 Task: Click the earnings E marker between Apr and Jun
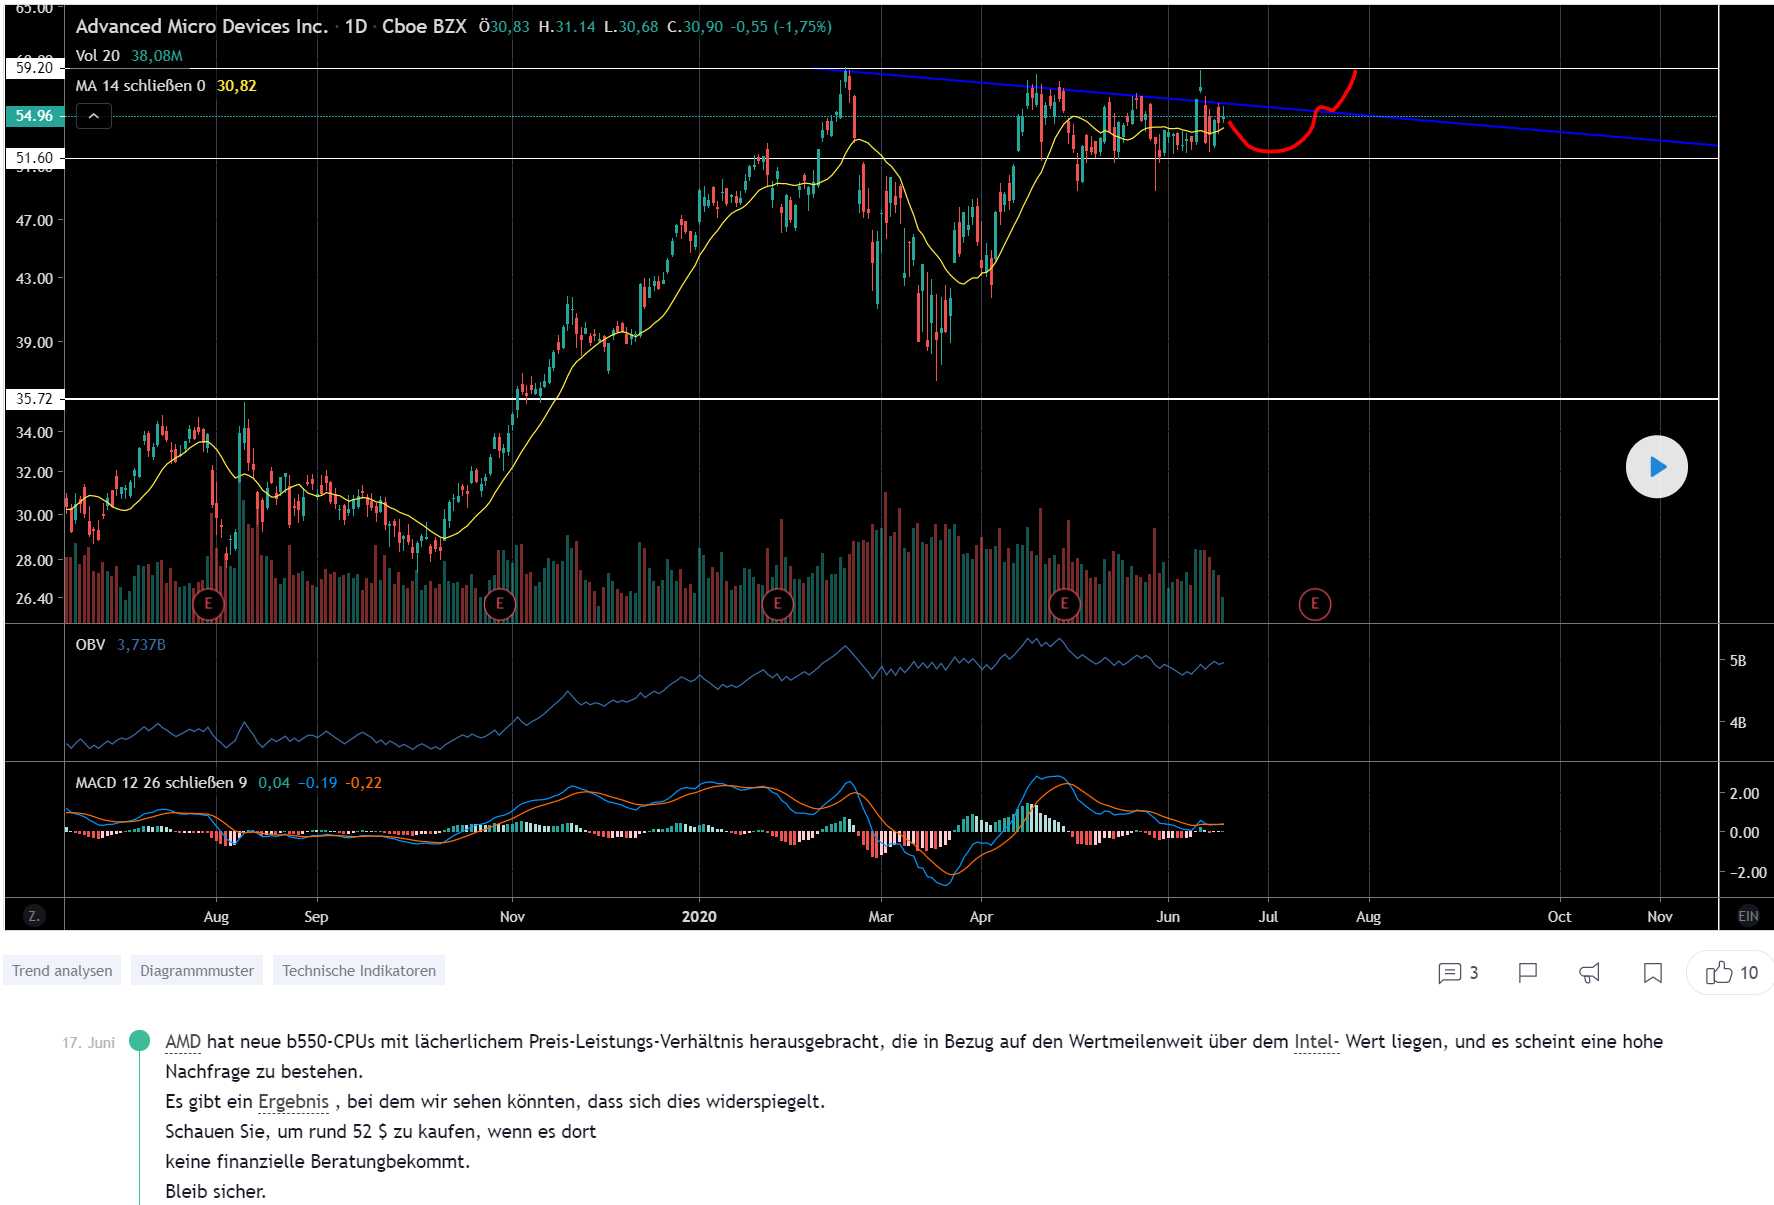[1064, 604]
